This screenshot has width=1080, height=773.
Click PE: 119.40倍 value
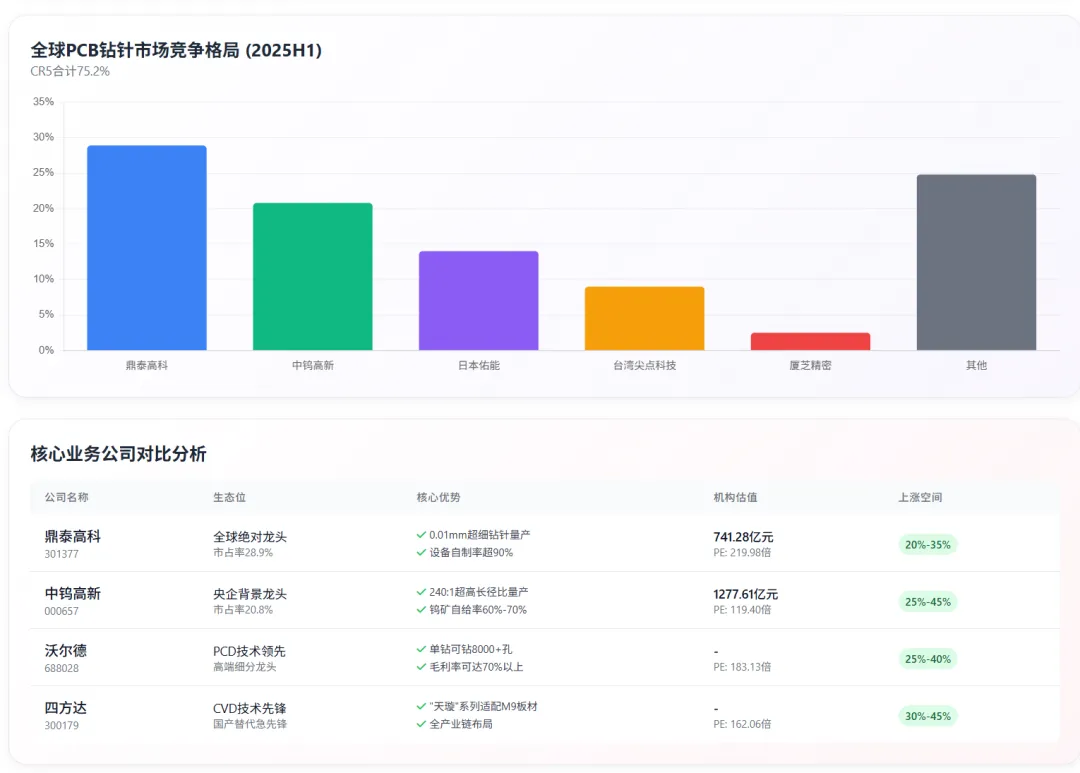pyautogui.click(x=742, y=610)
